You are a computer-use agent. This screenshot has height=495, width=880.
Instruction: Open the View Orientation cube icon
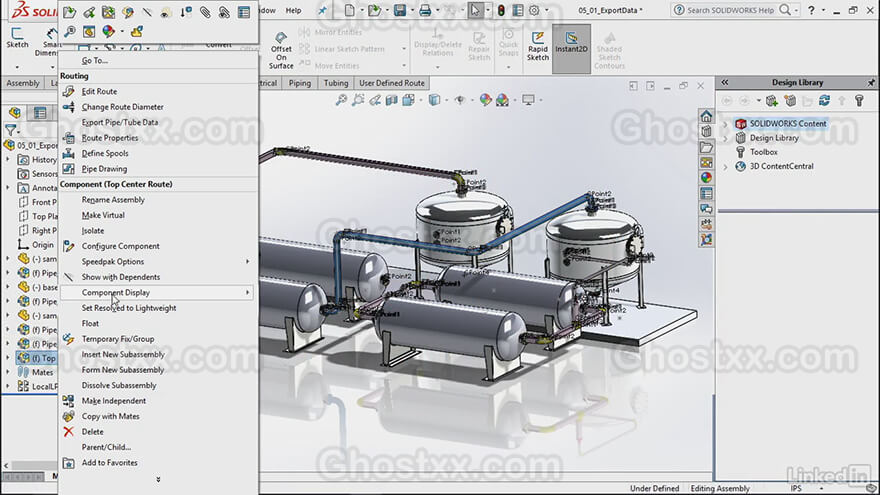point(409,100)
